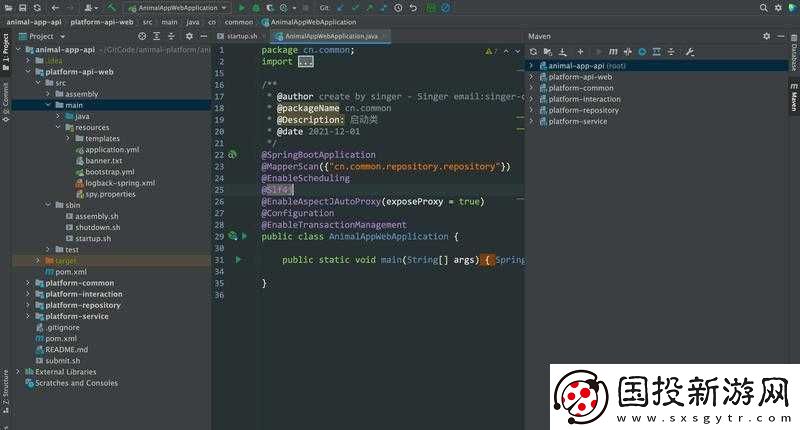The width and height of the screenshot is (800, 430).
Task: Open Maven settings wrench icon
Action: [690, 51]
